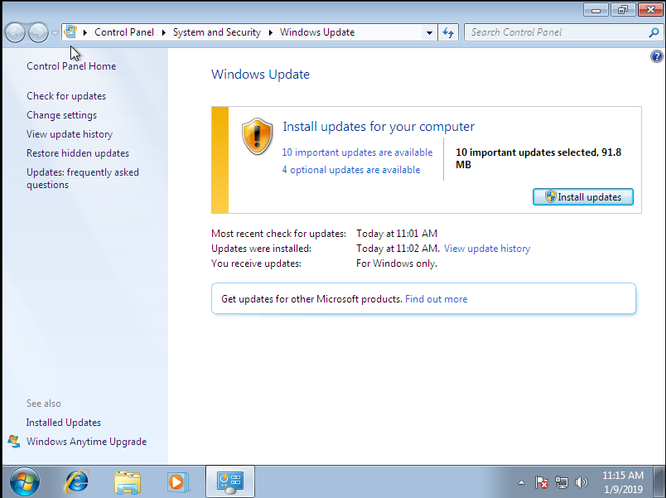This screenshot has height=498, width=666.
Task: Show hidden tray icons arrow
Action: 521,482
